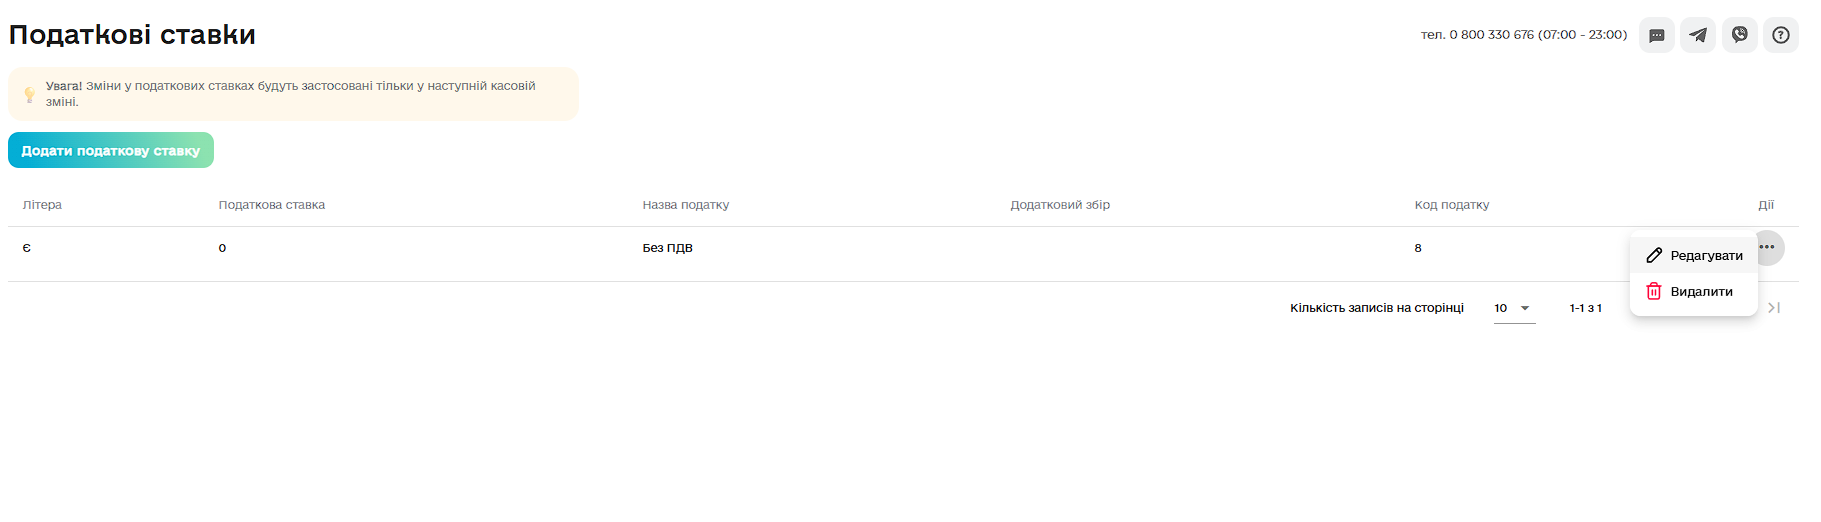Go to last page using the arrow icon
Viewport: 1821px width, 522px height.
tap(1774, 308)
